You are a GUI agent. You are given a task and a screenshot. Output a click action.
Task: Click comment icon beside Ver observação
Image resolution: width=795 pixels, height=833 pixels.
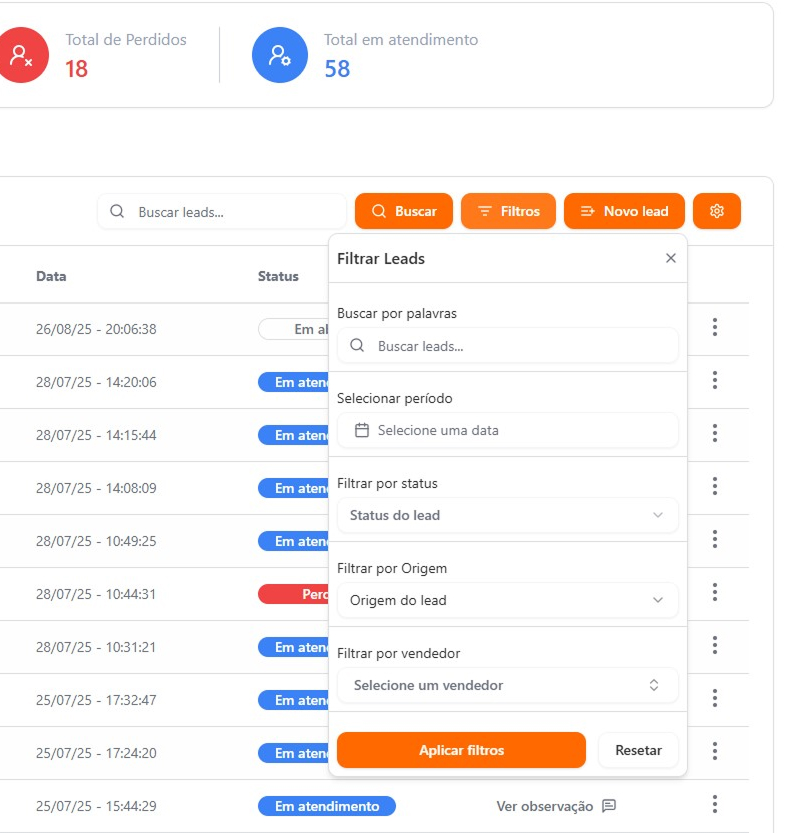(x=608, y=806)
